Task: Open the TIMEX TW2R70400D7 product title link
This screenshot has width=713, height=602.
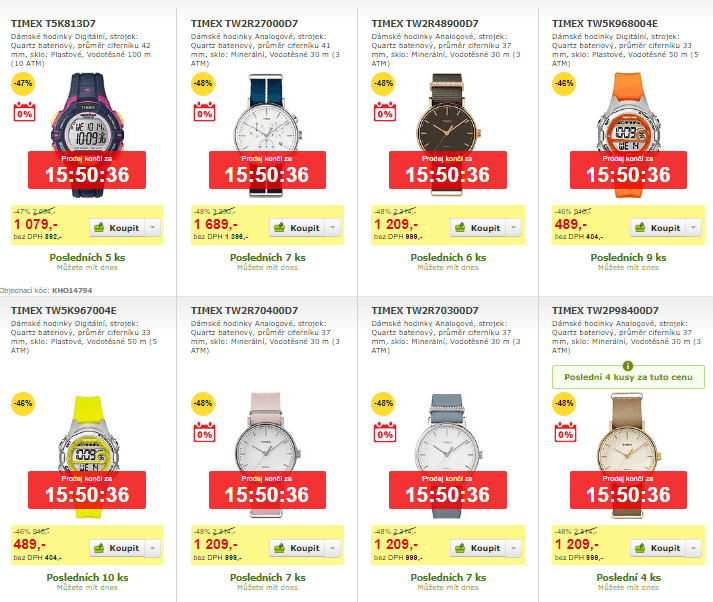Action: (244, 310)
